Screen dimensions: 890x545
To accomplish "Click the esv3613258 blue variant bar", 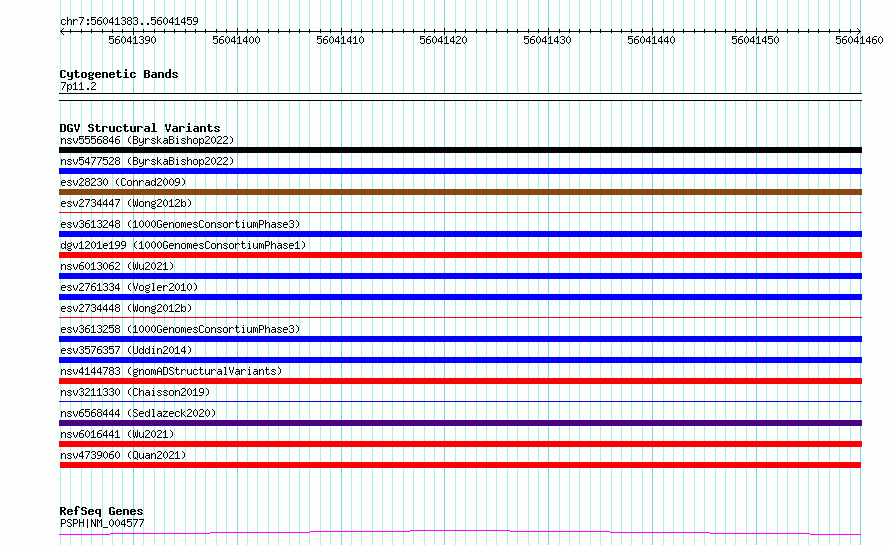I will [460, 339].
